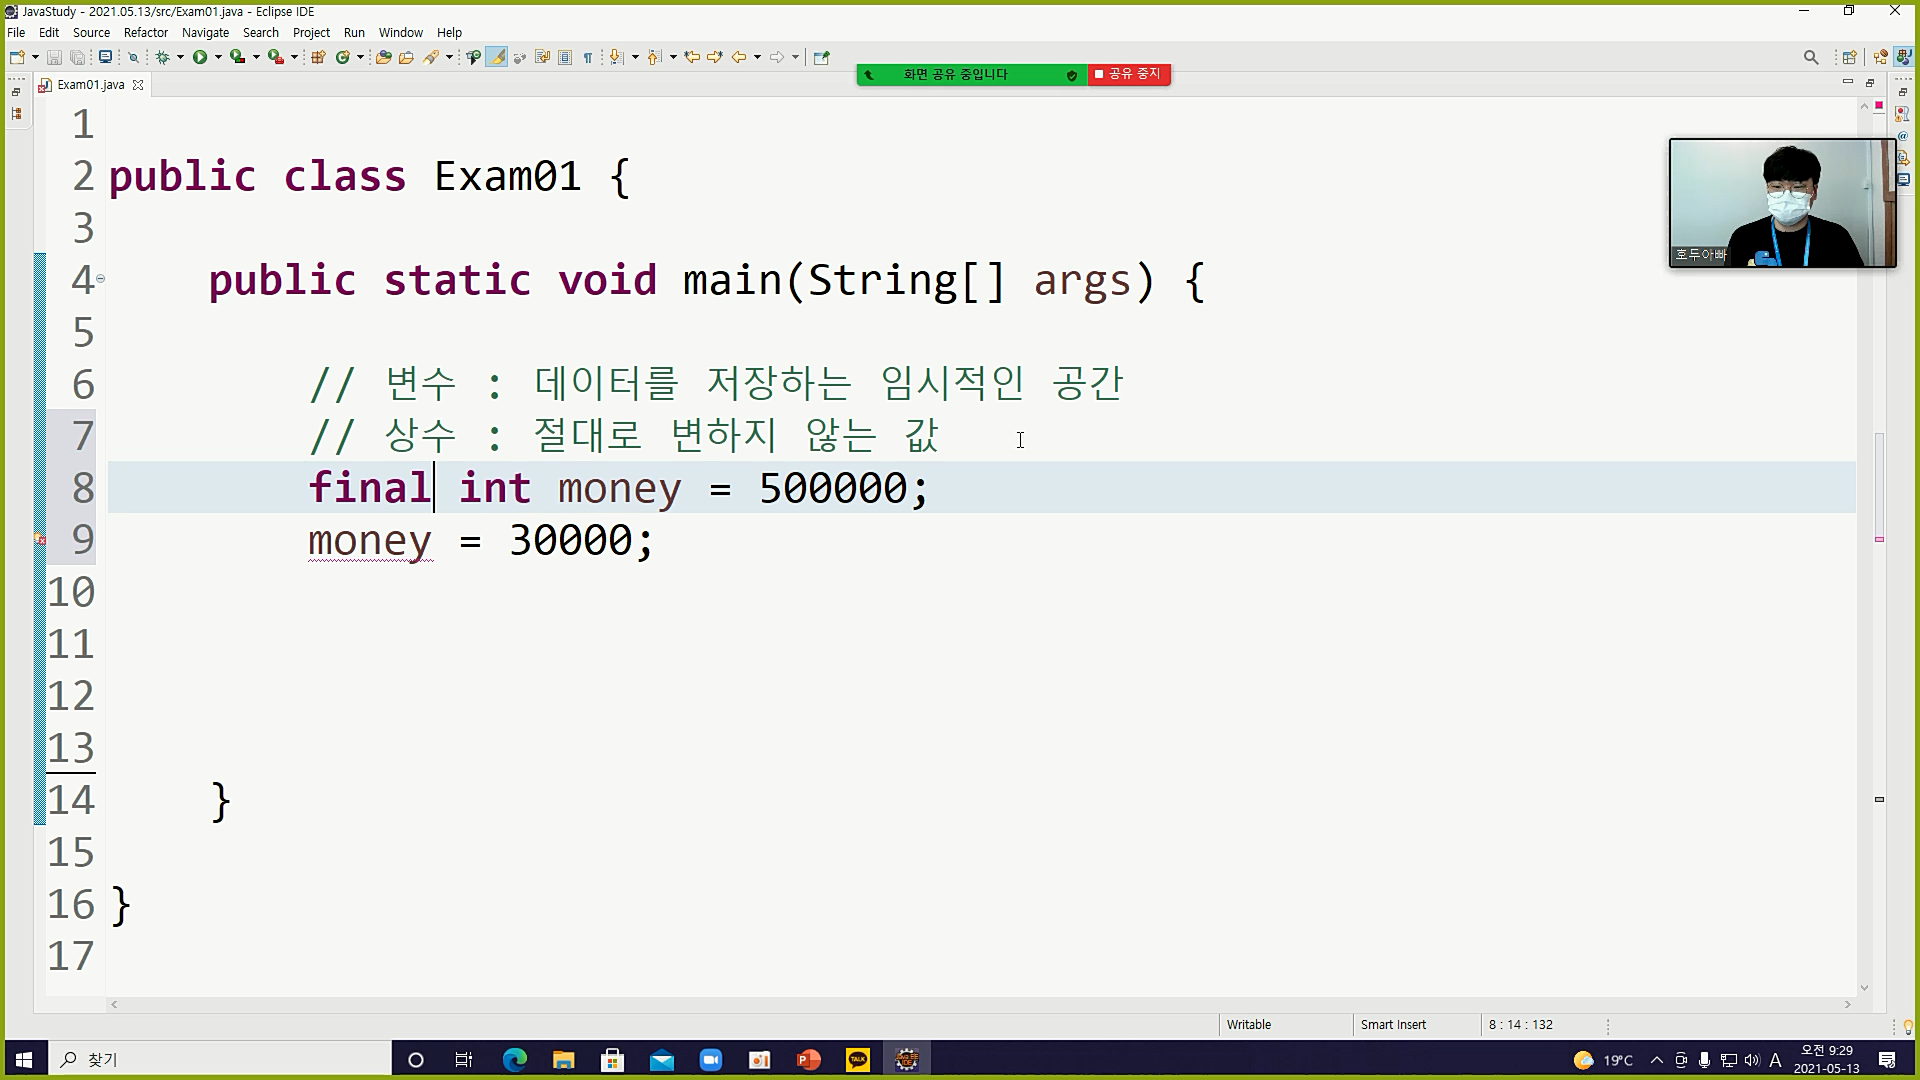Open the New file dropdown arrow

(x=35, y=57)
